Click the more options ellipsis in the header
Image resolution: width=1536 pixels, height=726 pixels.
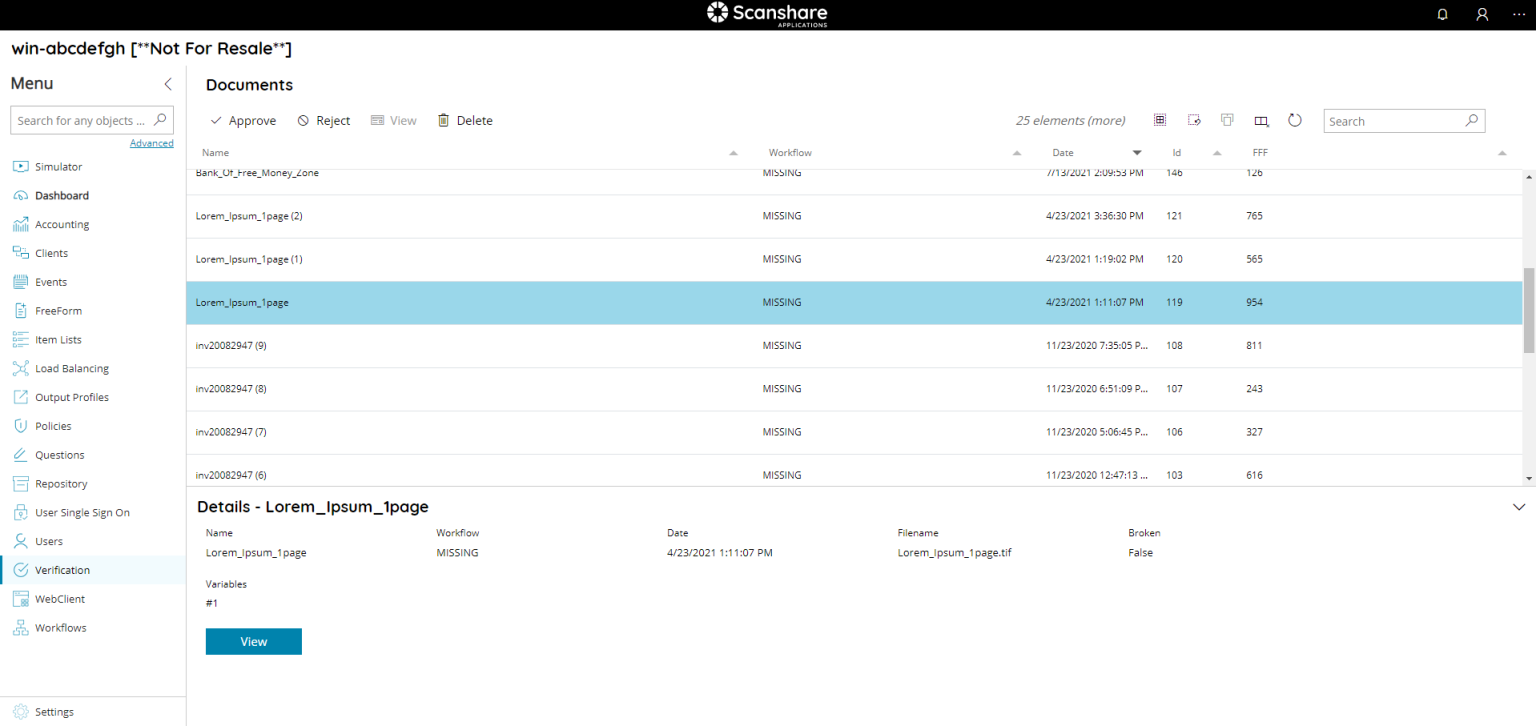pyautogui.click(x=1518, y=14)
